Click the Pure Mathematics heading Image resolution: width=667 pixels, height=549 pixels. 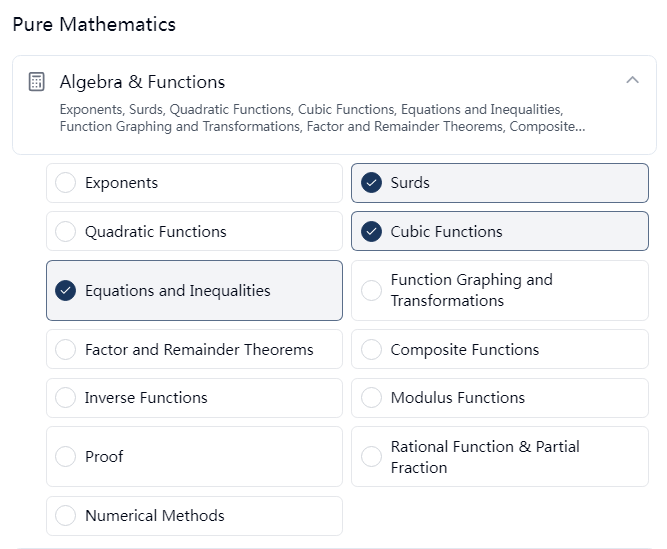(x=94, y=24)
